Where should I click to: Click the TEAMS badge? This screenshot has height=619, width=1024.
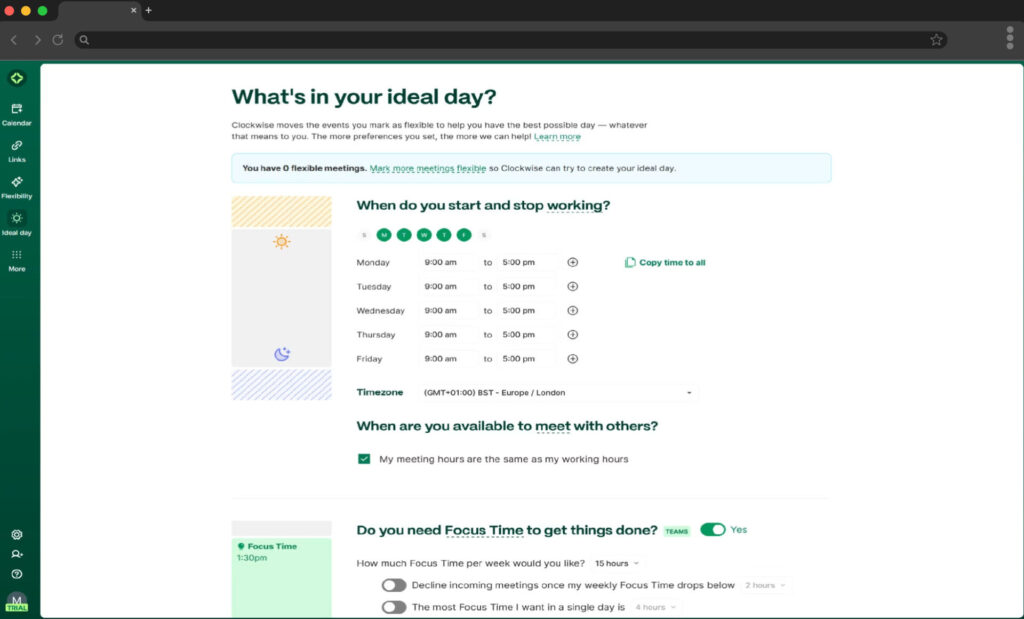(x=677, y=531)
